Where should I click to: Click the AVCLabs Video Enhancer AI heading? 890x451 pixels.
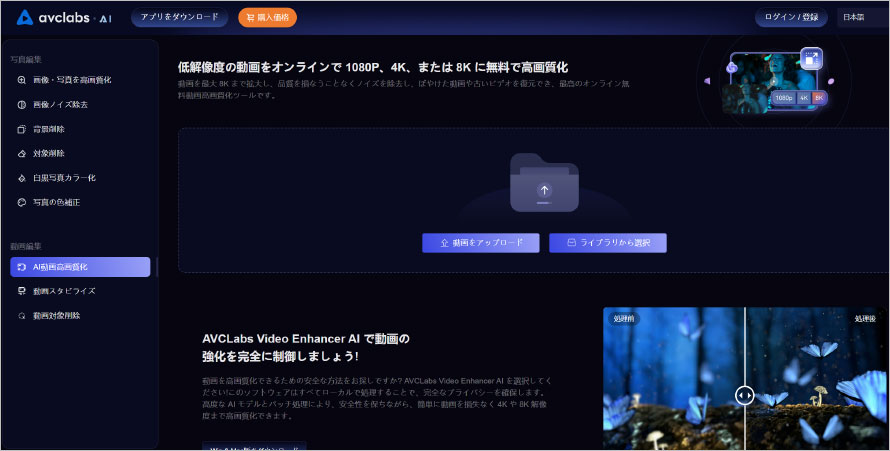pyautogui.click(x=306, y=347)
